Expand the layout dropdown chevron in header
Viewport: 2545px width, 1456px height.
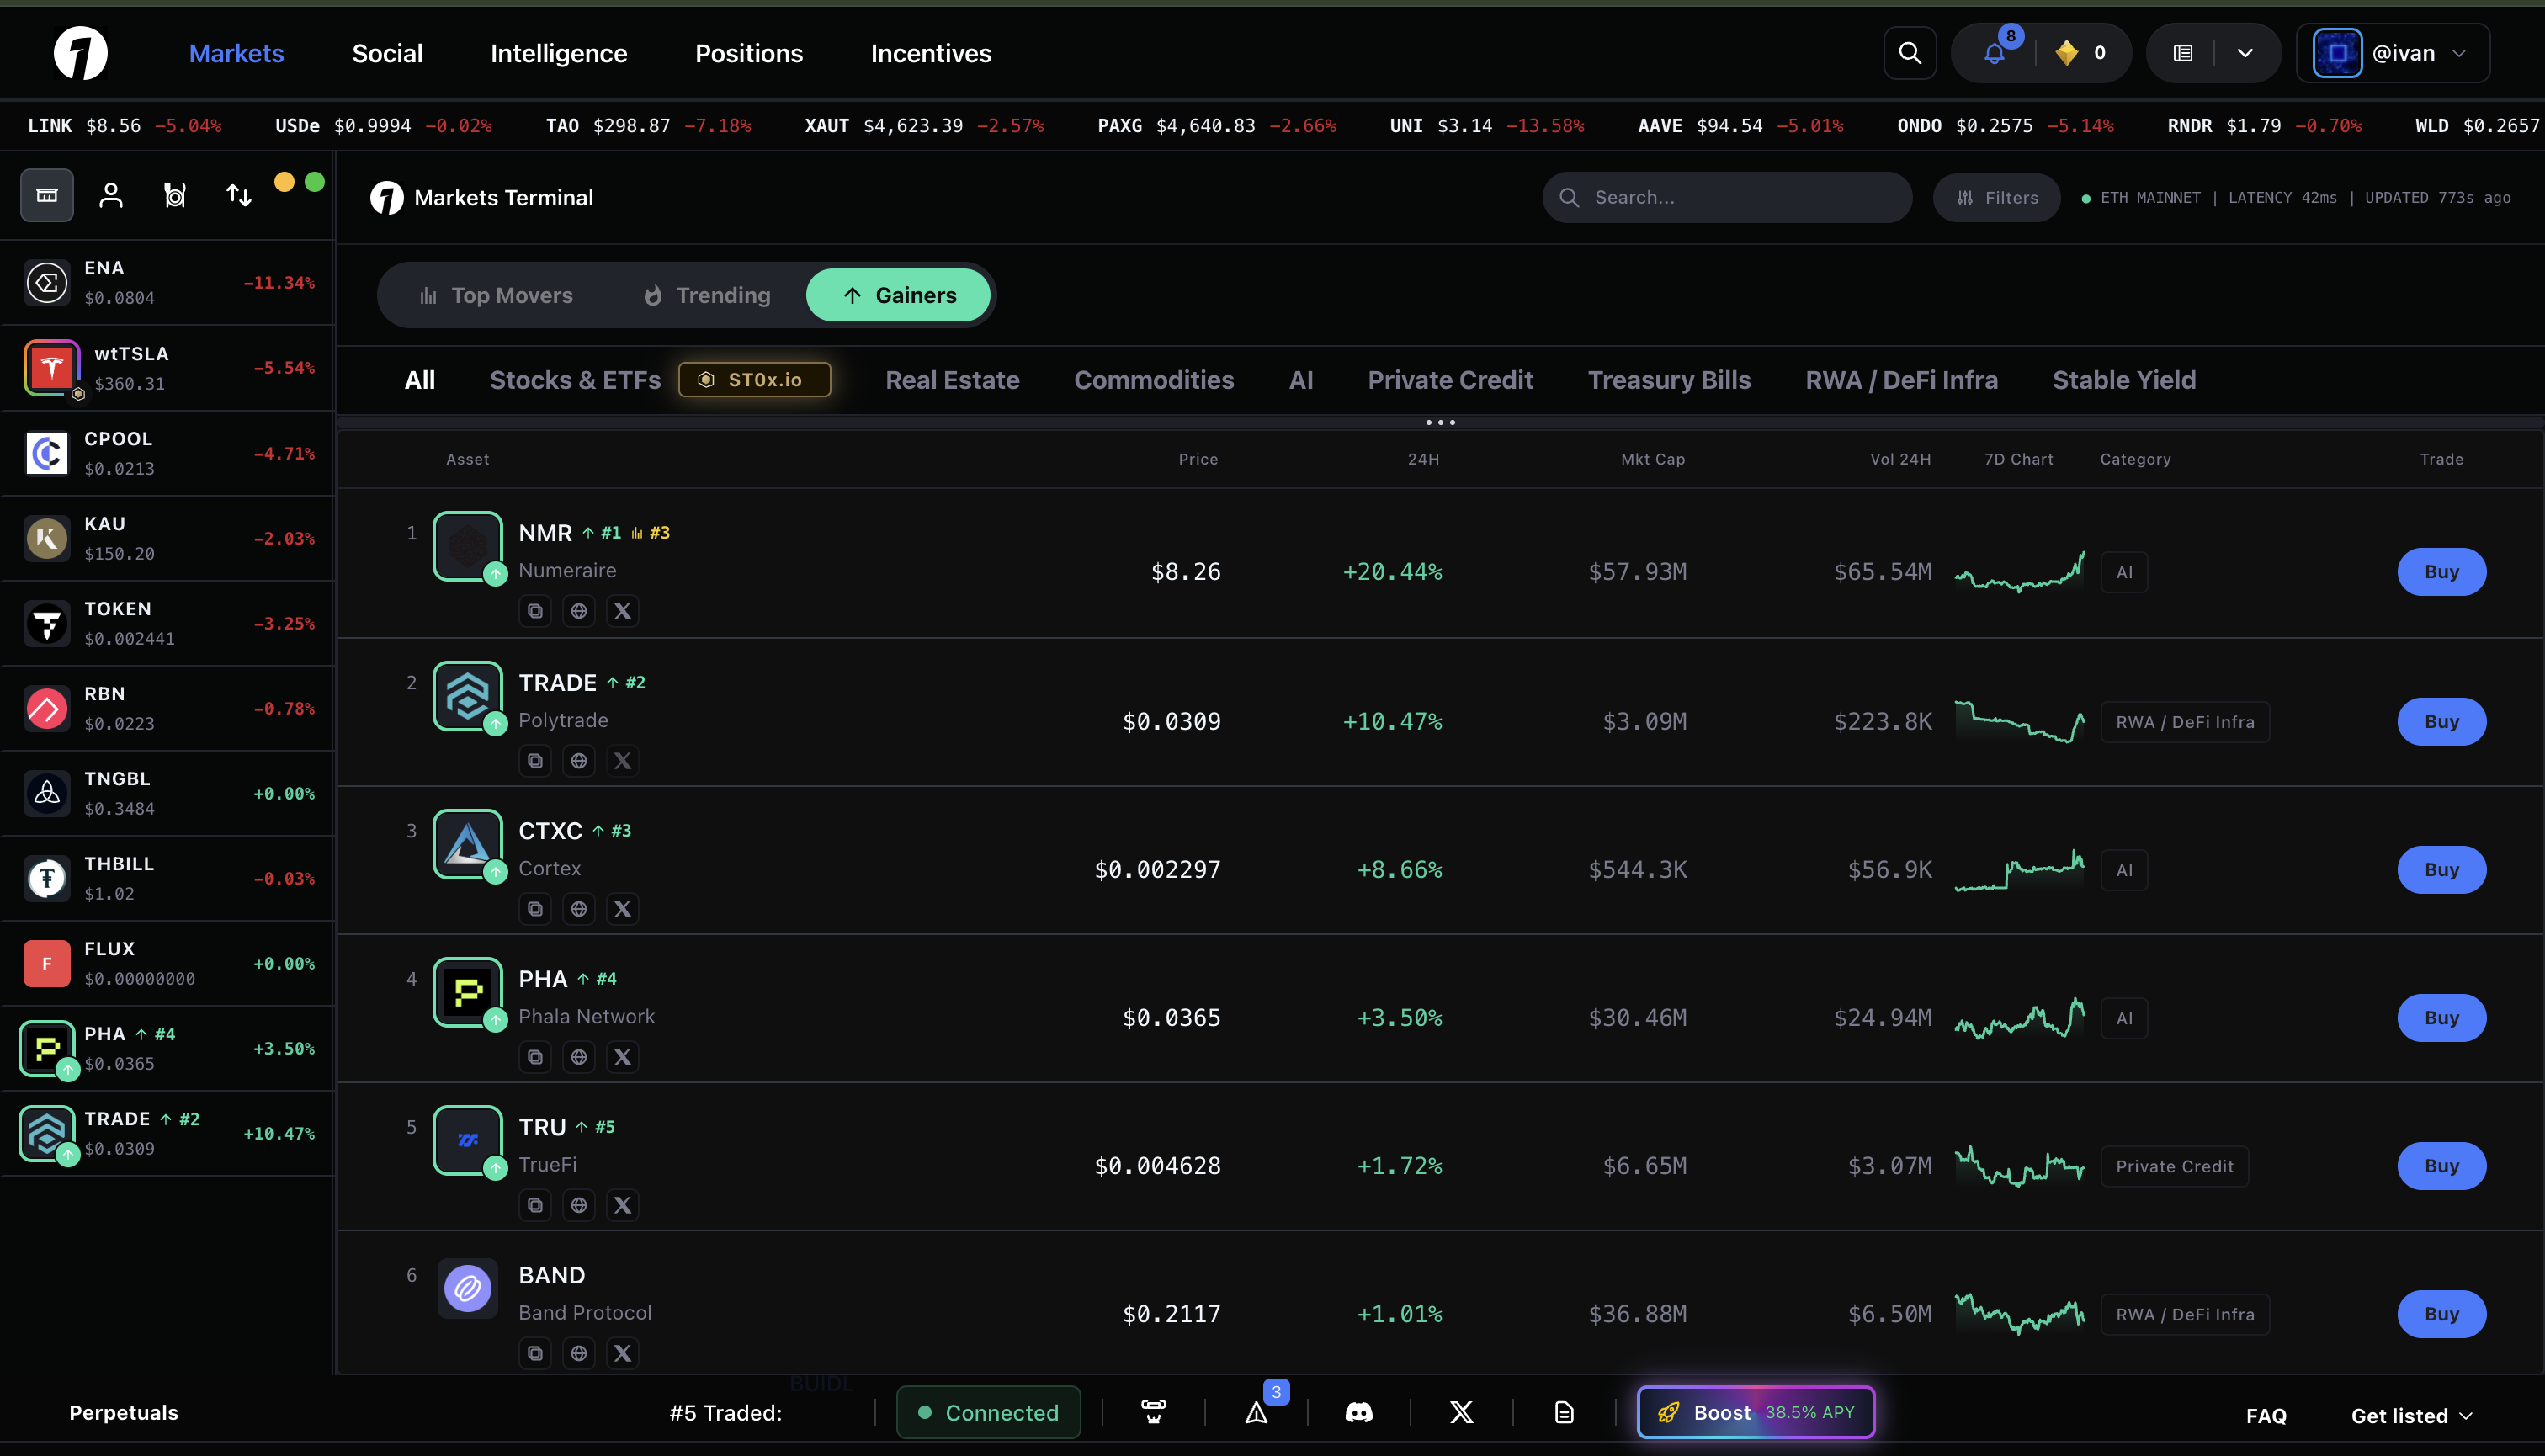point(2245,53)
